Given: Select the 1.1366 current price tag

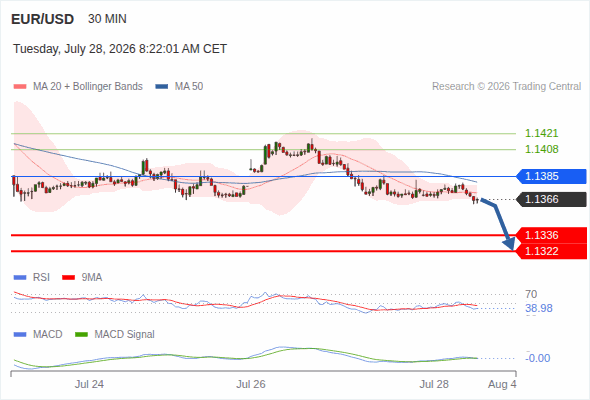Looking at the screenshot, I should tap(551, 199).
